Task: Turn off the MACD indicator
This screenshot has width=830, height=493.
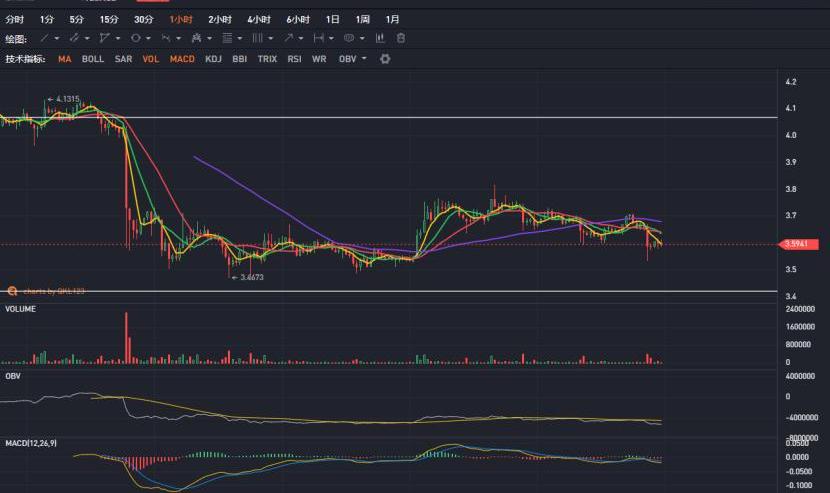Action: click(182, 59)
